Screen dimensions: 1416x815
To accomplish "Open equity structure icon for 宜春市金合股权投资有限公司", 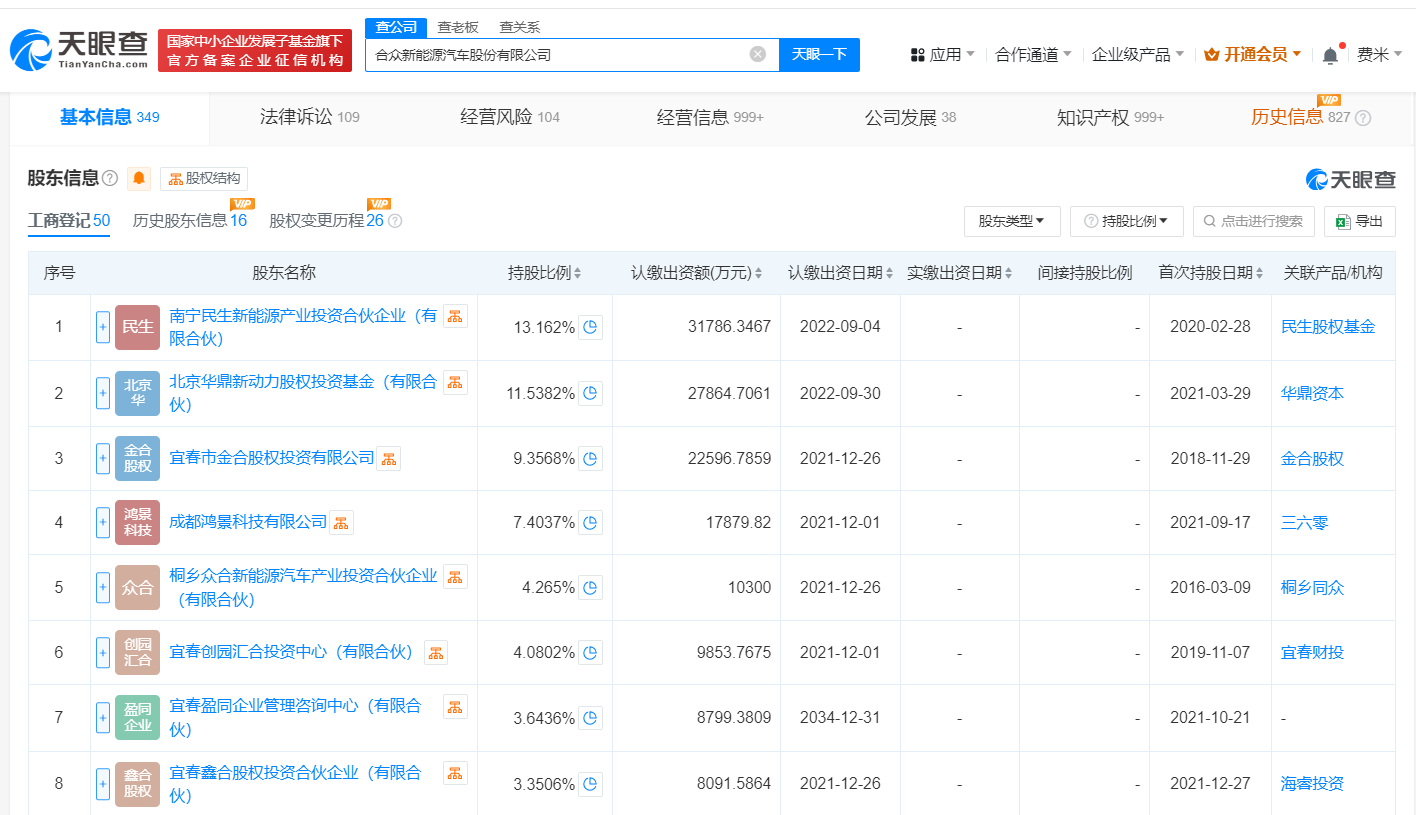I will click(388, 458).
